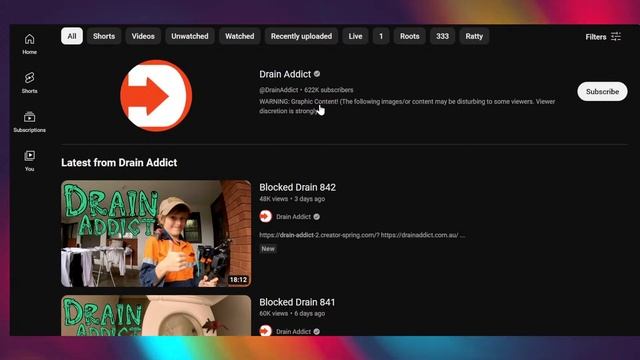This screenshot has height=360, width=640.
Task: Click the @DrainAddict 622K subscribers text
Action: click(x=306, y=90)
